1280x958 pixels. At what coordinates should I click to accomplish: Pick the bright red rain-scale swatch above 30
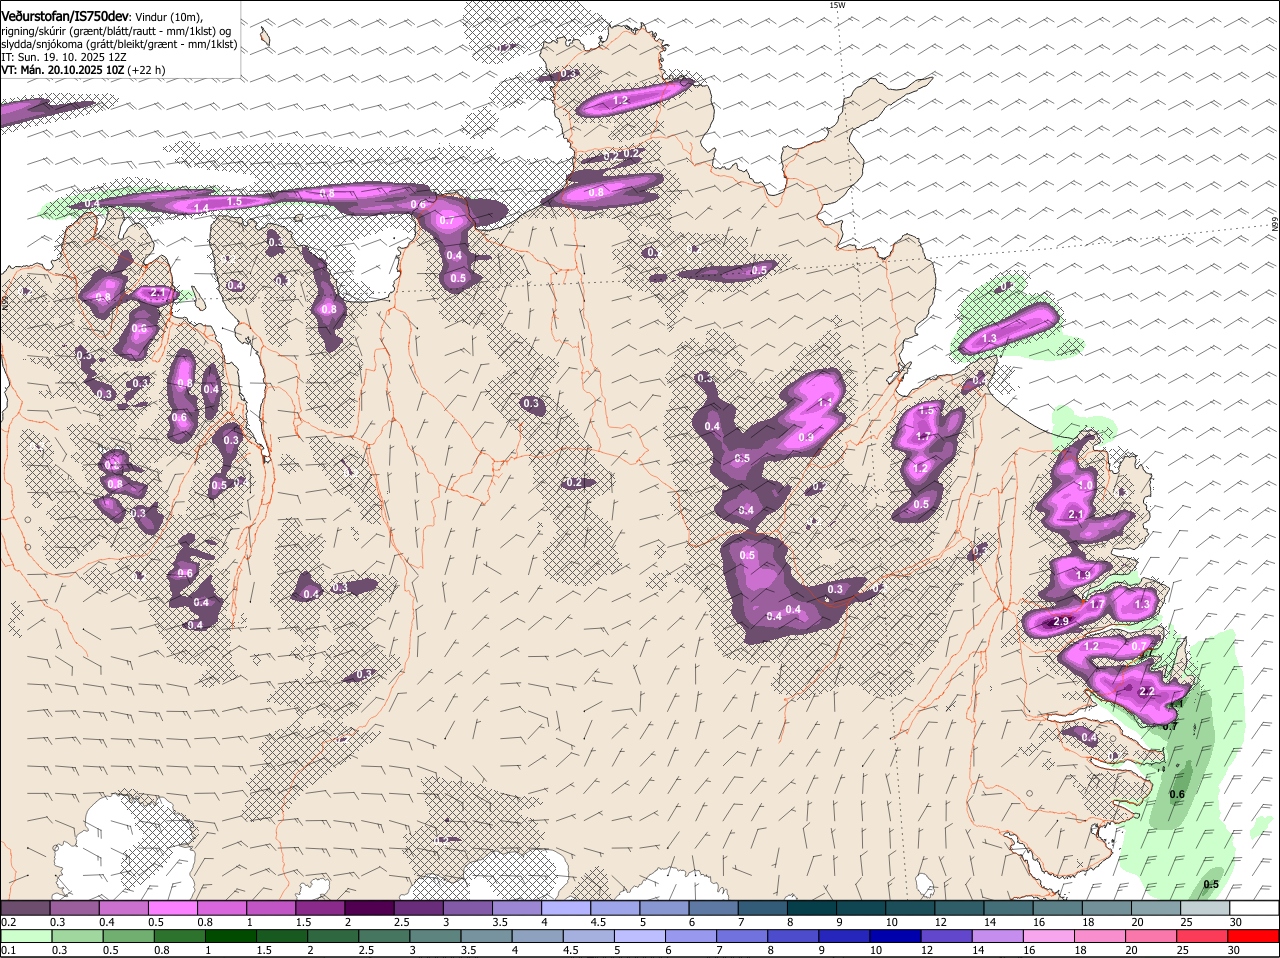point(1254,936)
